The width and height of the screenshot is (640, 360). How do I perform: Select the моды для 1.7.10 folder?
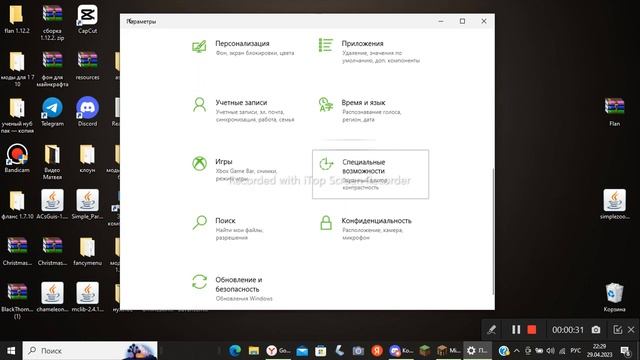click(x=17, y=69)
